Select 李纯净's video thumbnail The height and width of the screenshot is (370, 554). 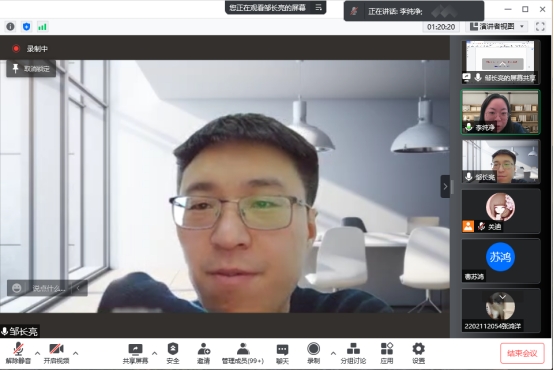tap(500, 112)
